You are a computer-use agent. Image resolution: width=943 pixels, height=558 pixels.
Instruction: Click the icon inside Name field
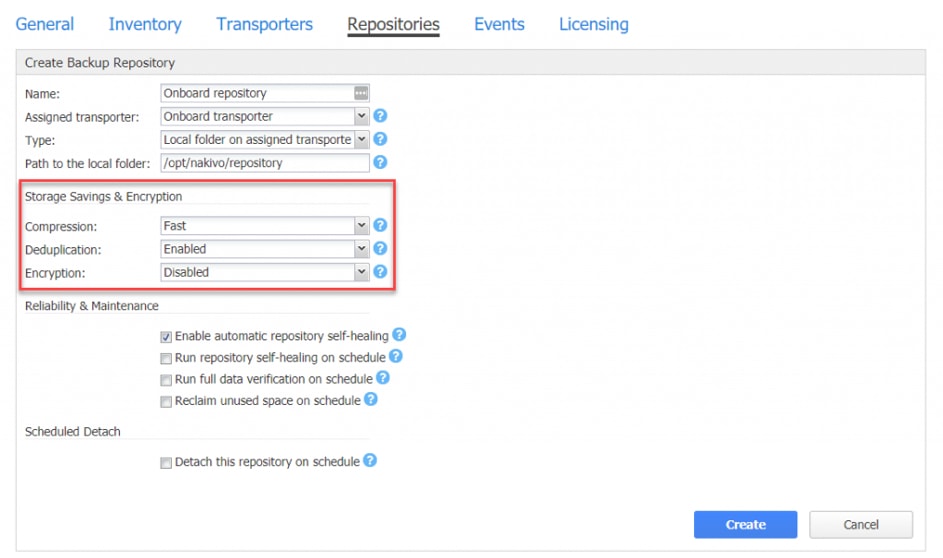click(361, 93)
